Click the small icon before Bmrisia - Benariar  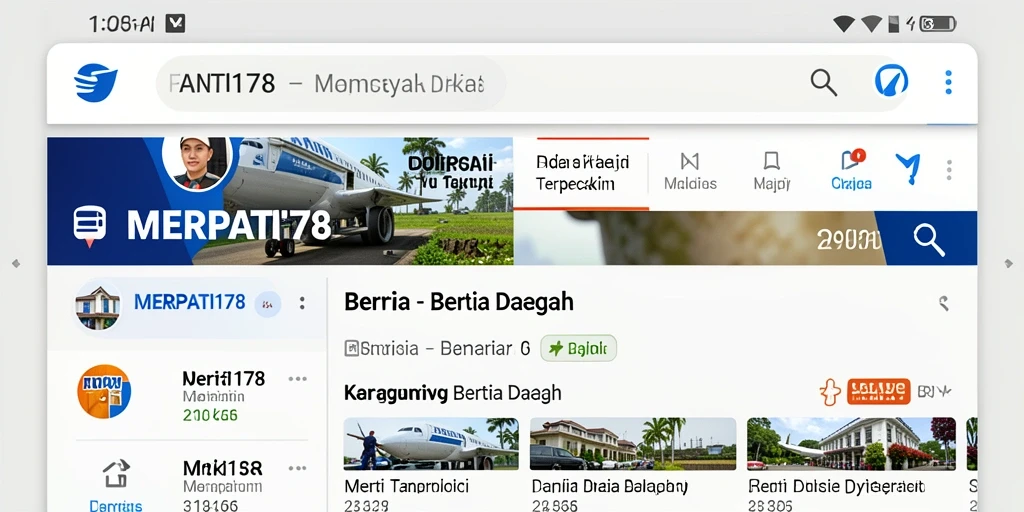[x=351, y=349]
